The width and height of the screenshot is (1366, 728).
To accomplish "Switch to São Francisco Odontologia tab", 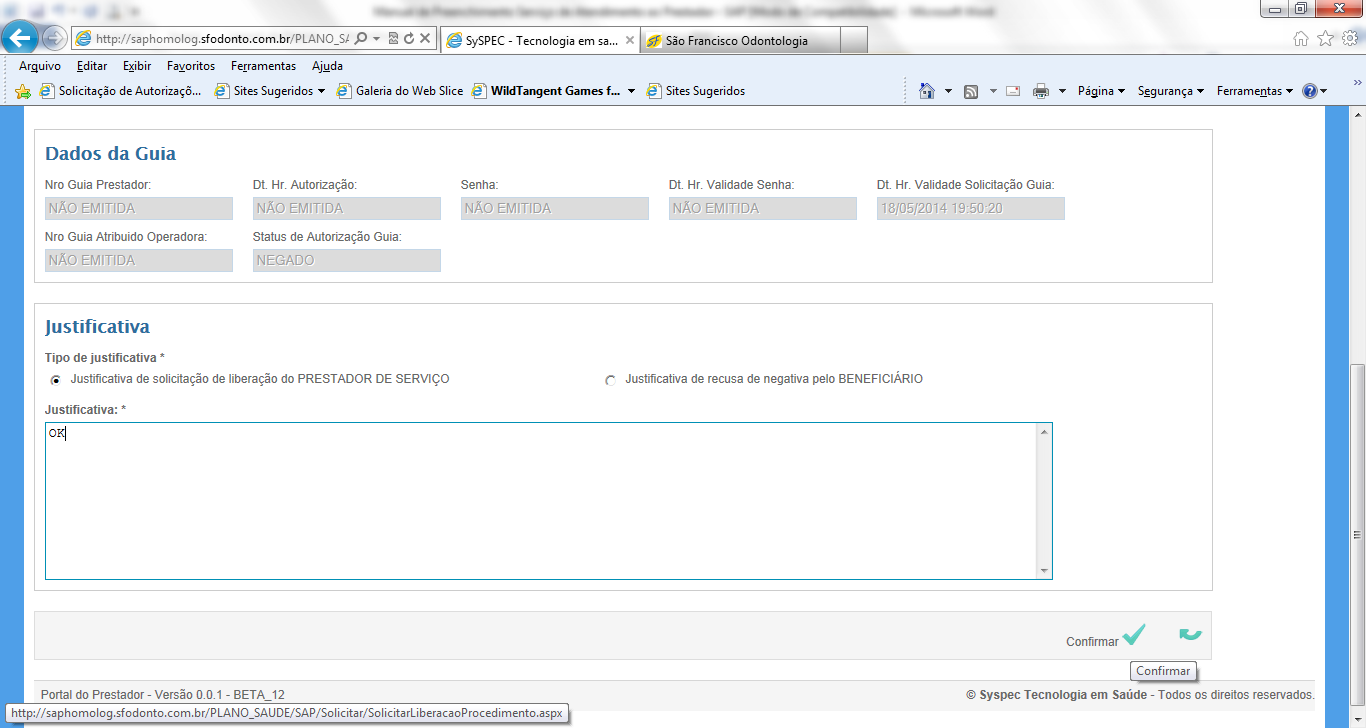I will pos(740,41).
